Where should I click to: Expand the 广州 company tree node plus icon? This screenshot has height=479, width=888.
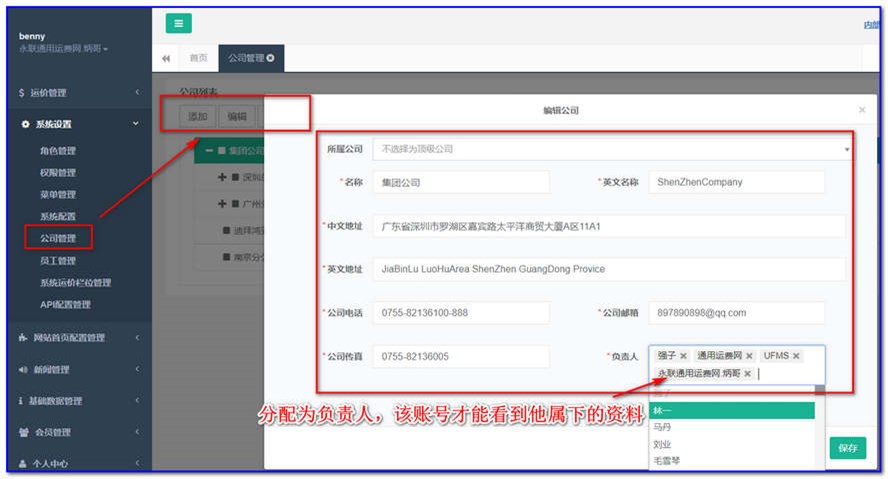tap(222, 203)
